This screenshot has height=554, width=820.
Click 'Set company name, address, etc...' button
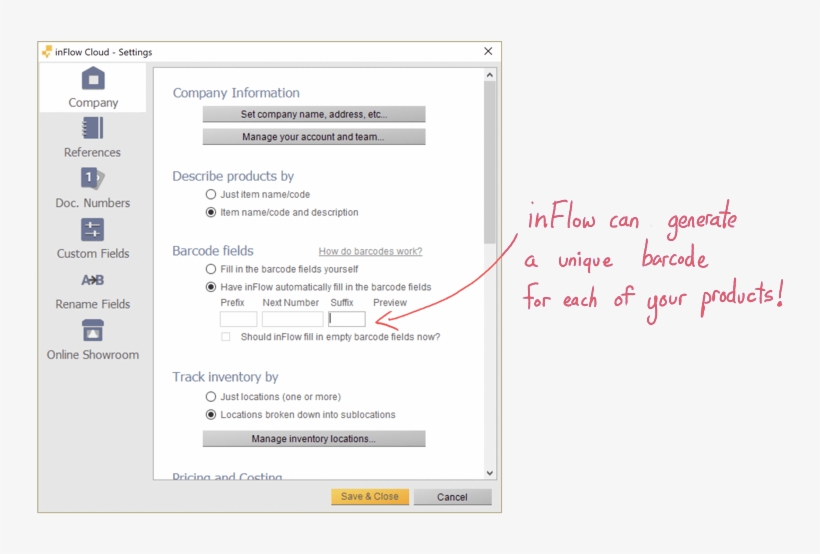pos(314,114)
